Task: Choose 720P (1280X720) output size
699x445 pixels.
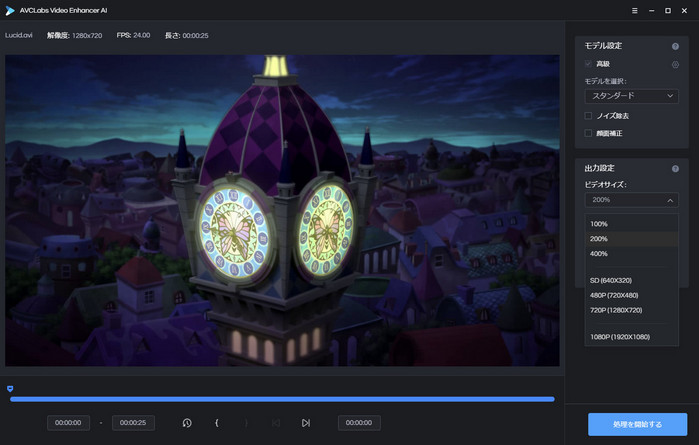Action: pos(631,310)
